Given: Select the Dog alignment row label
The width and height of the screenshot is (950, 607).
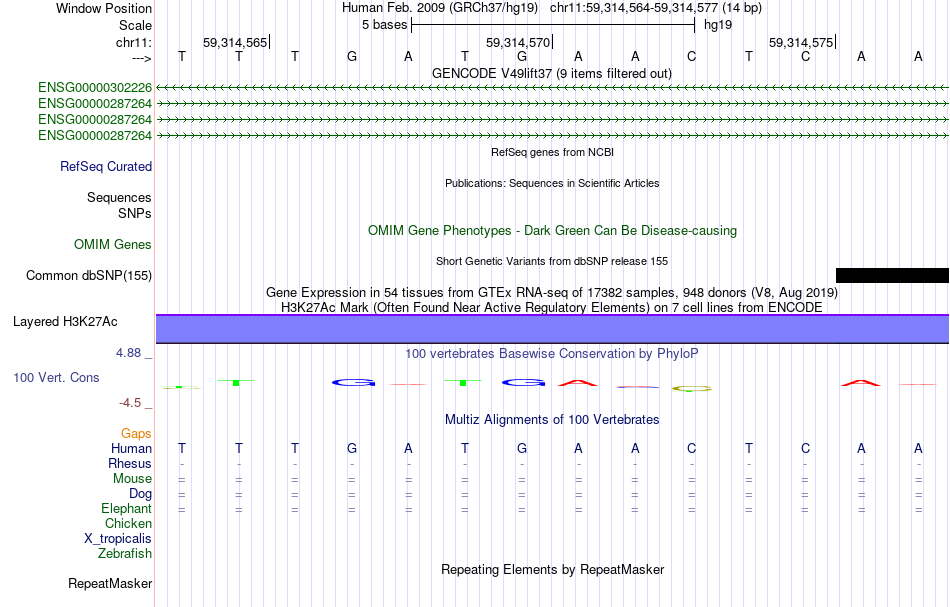Looking at the screenshot, I should (x=140, y=494).
